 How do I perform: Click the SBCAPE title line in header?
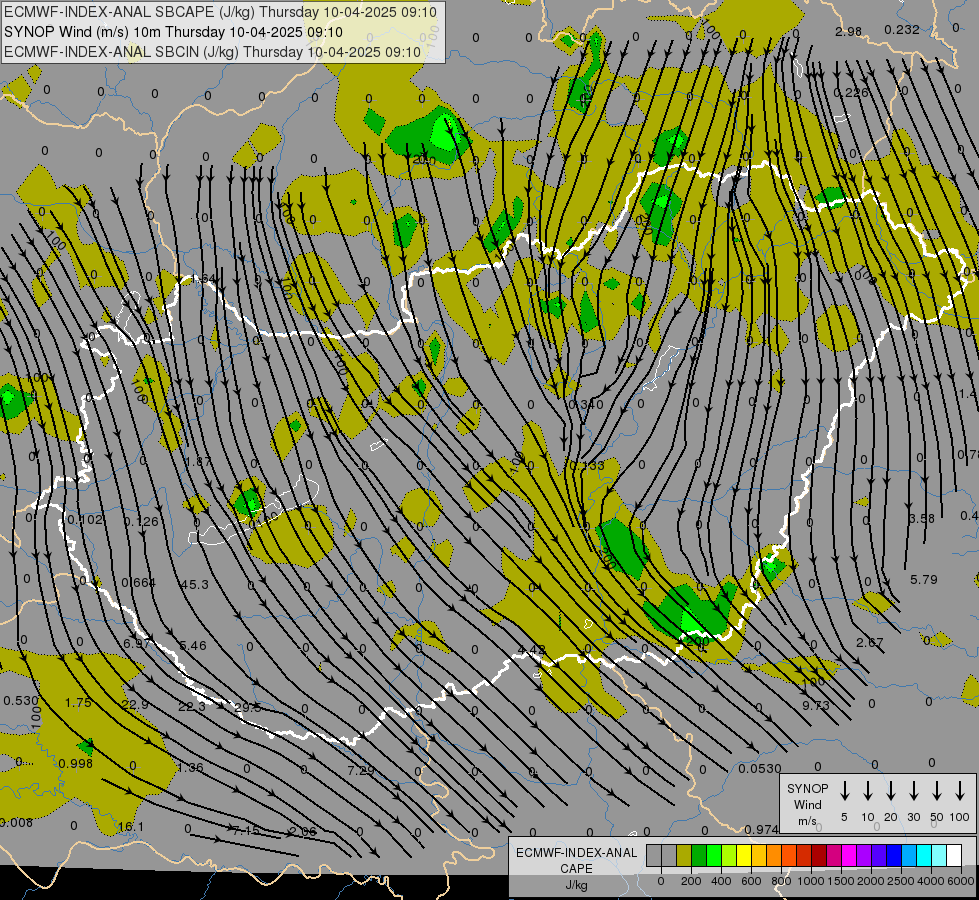[x=220, y=12]
